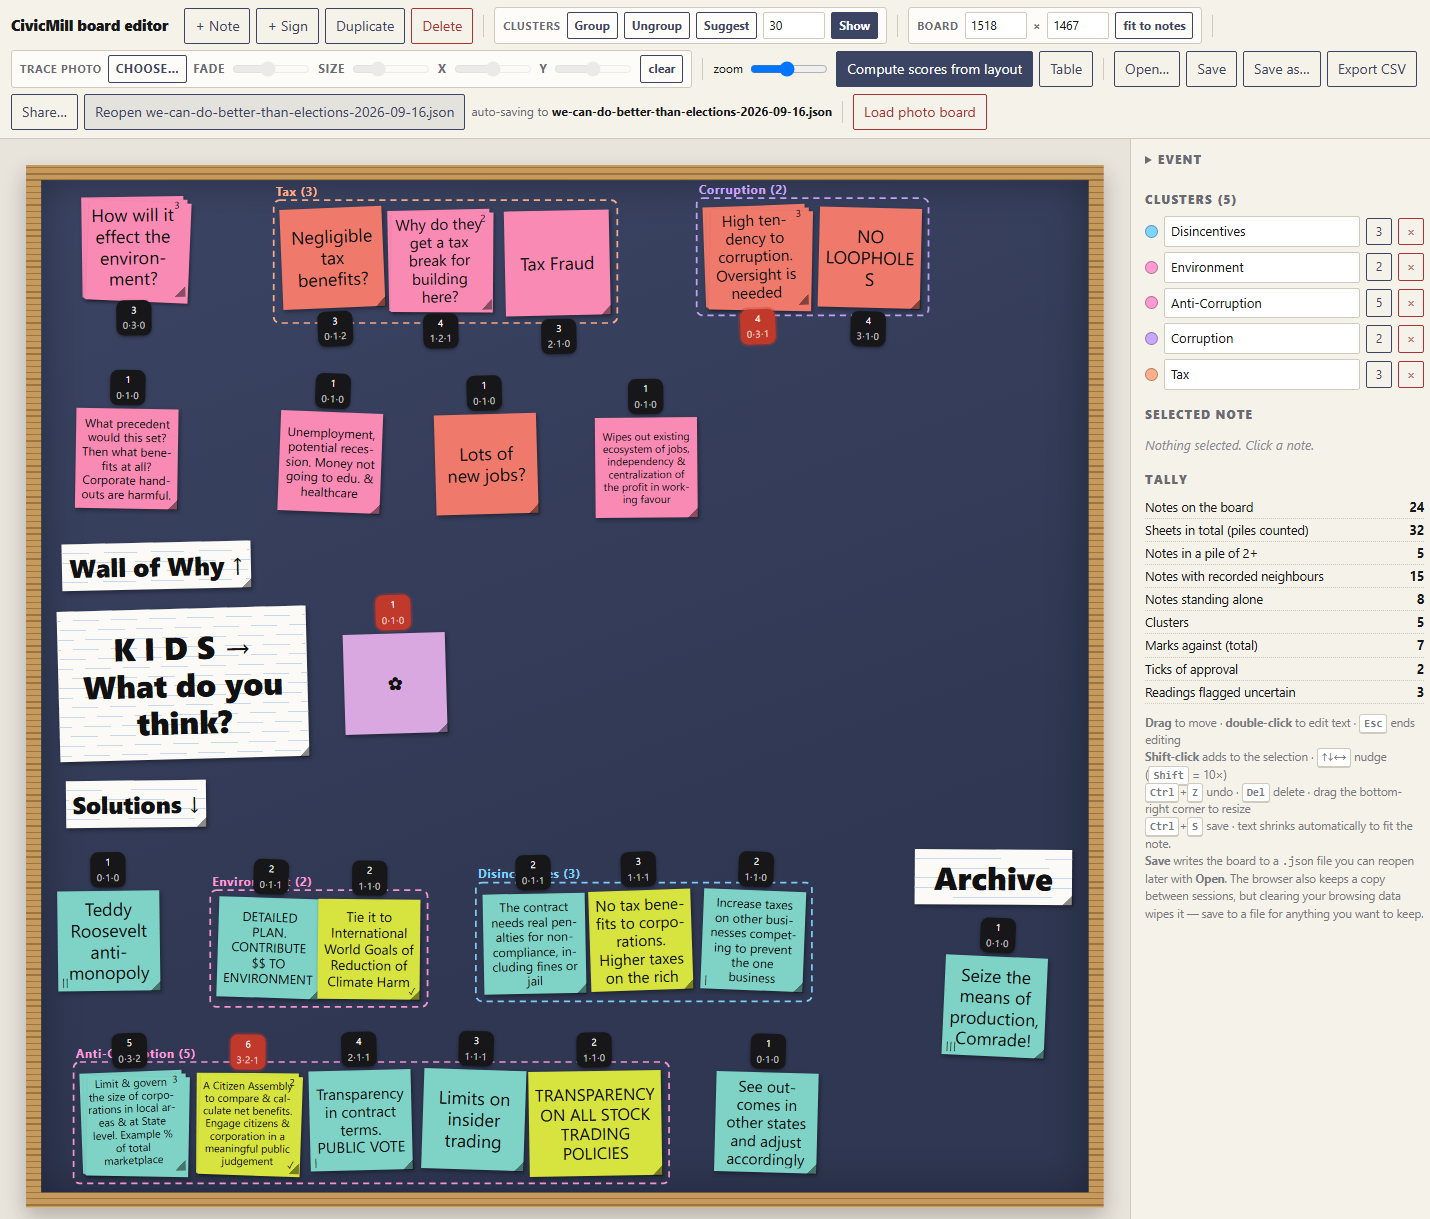1430x1219 pixels.
Task: Select the purple flower sticky note
Action: [x=395, y=684]
